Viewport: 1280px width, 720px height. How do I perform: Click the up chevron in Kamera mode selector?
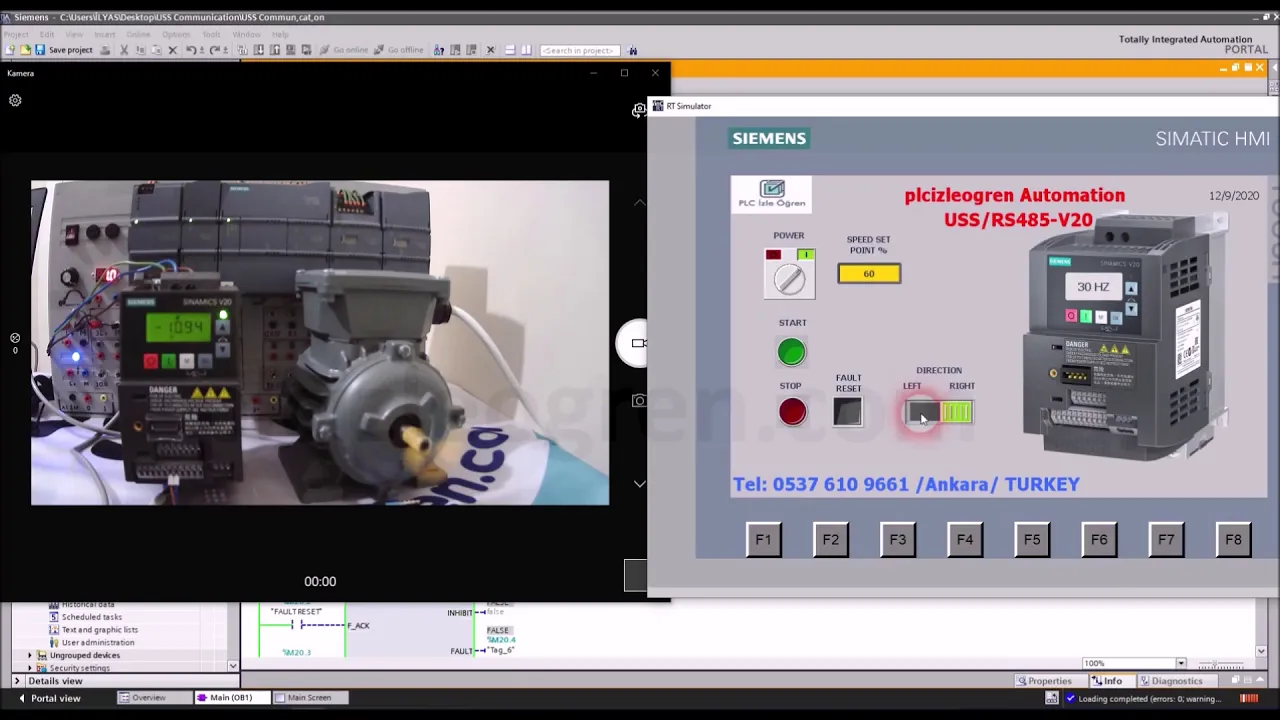click(x=639, y=203)
